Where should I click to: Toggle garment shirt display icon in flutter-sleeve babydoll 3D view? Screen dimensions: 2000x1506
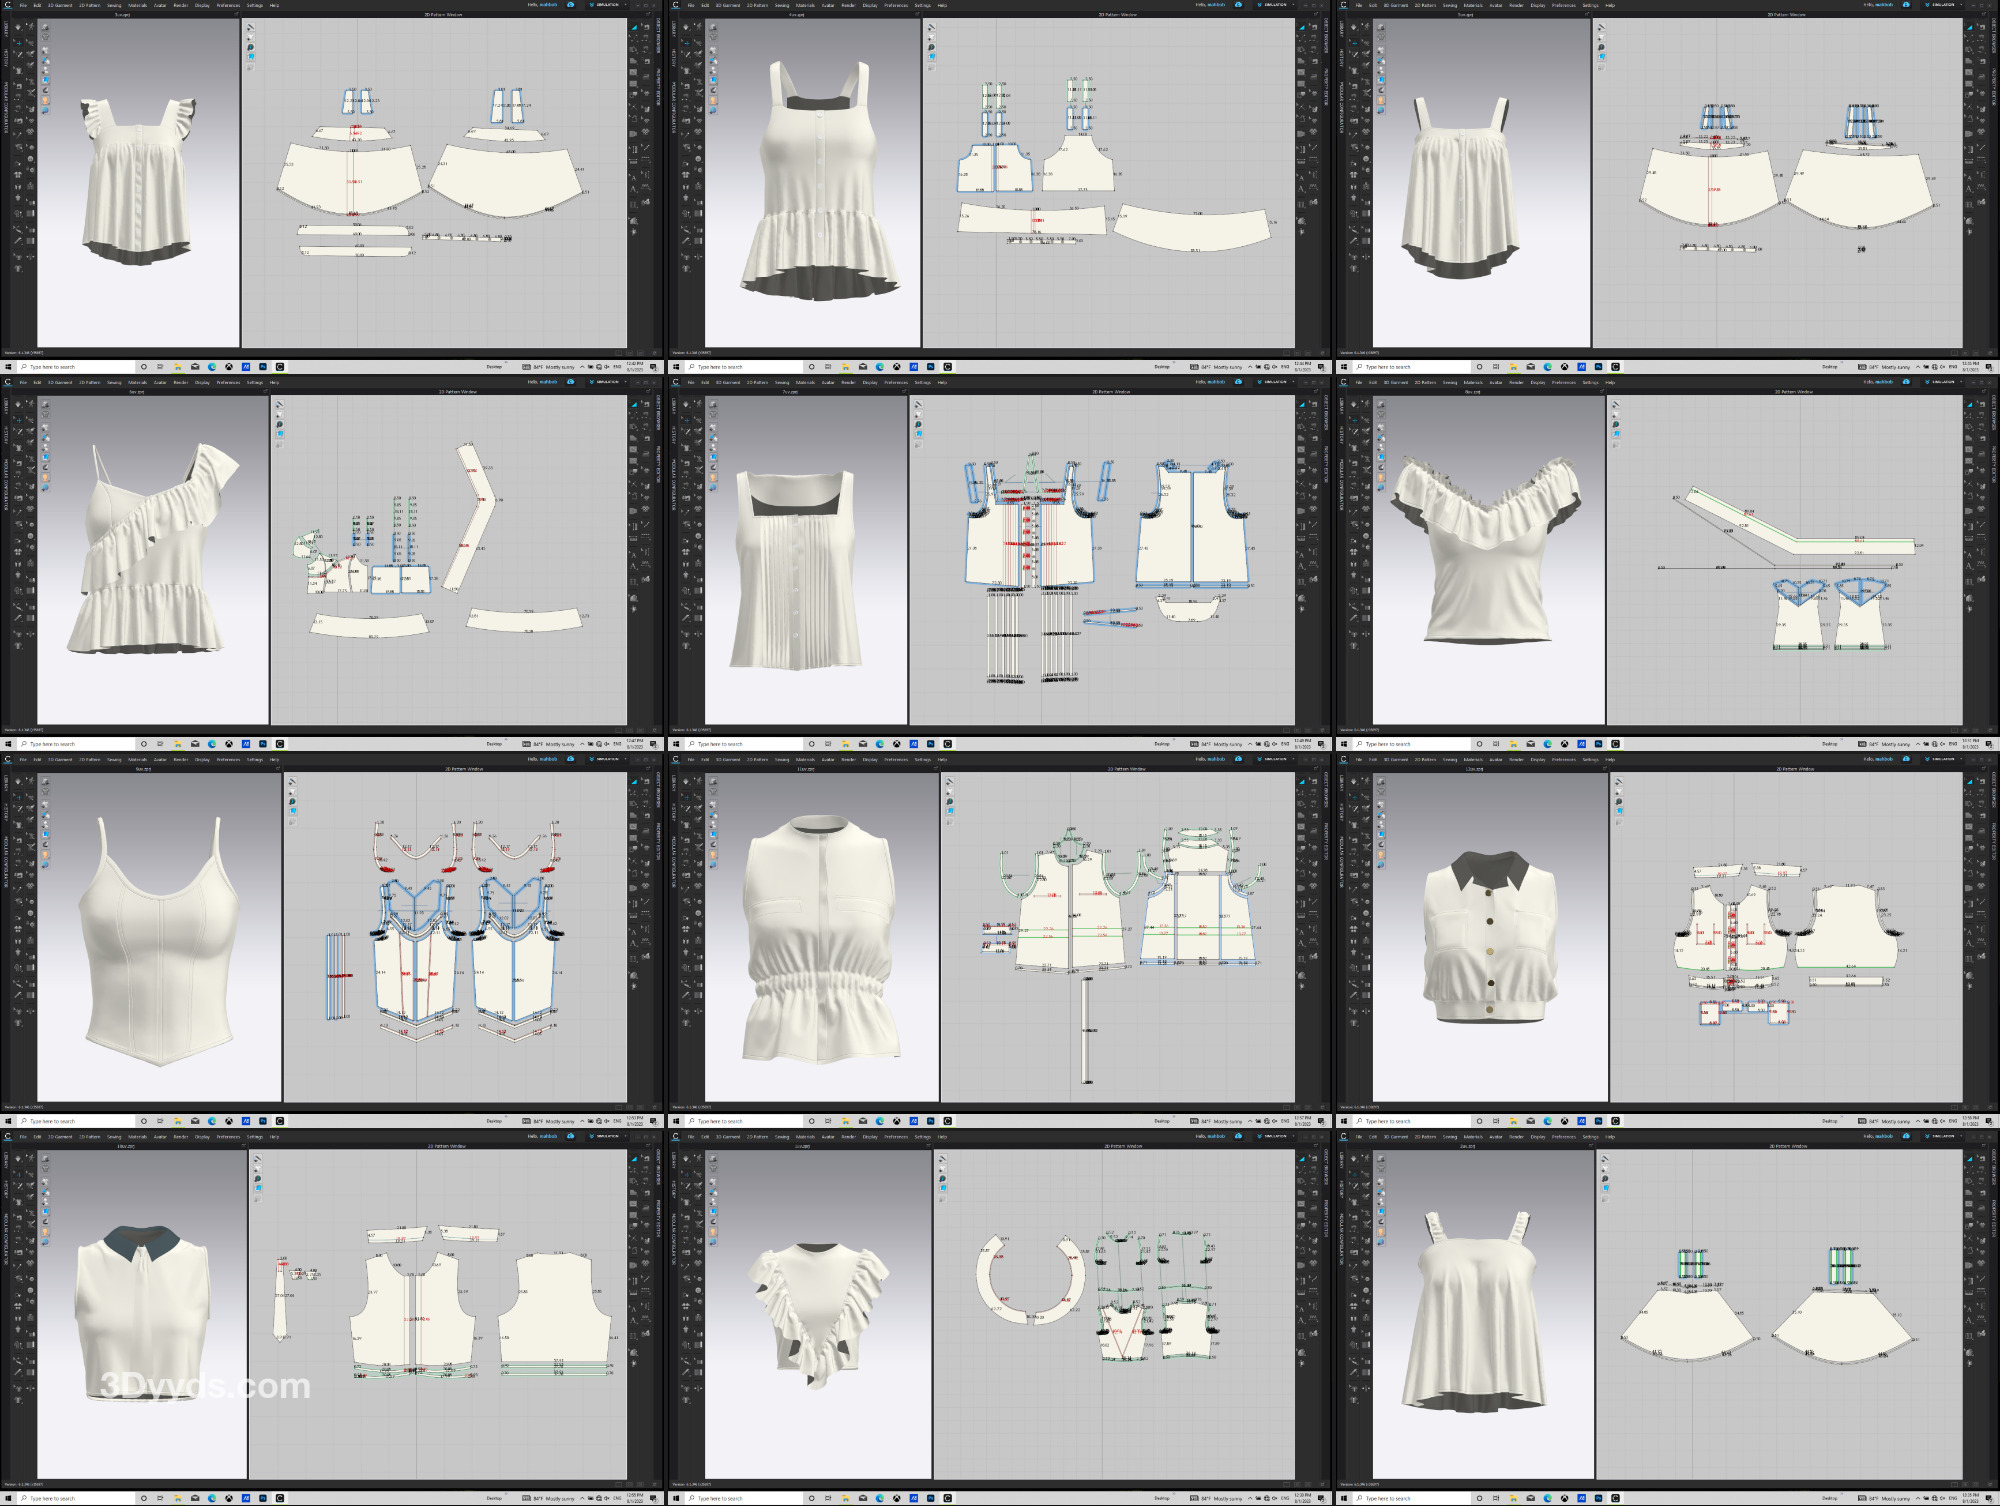click(x=45, y=37)
